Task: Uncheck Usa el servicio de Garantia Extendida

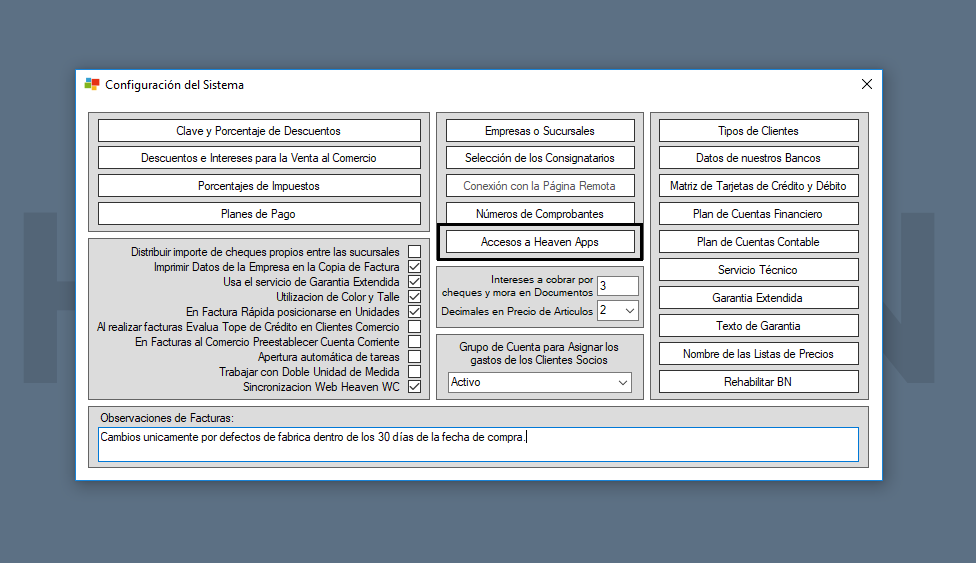Action: click(x=415, y=282)
